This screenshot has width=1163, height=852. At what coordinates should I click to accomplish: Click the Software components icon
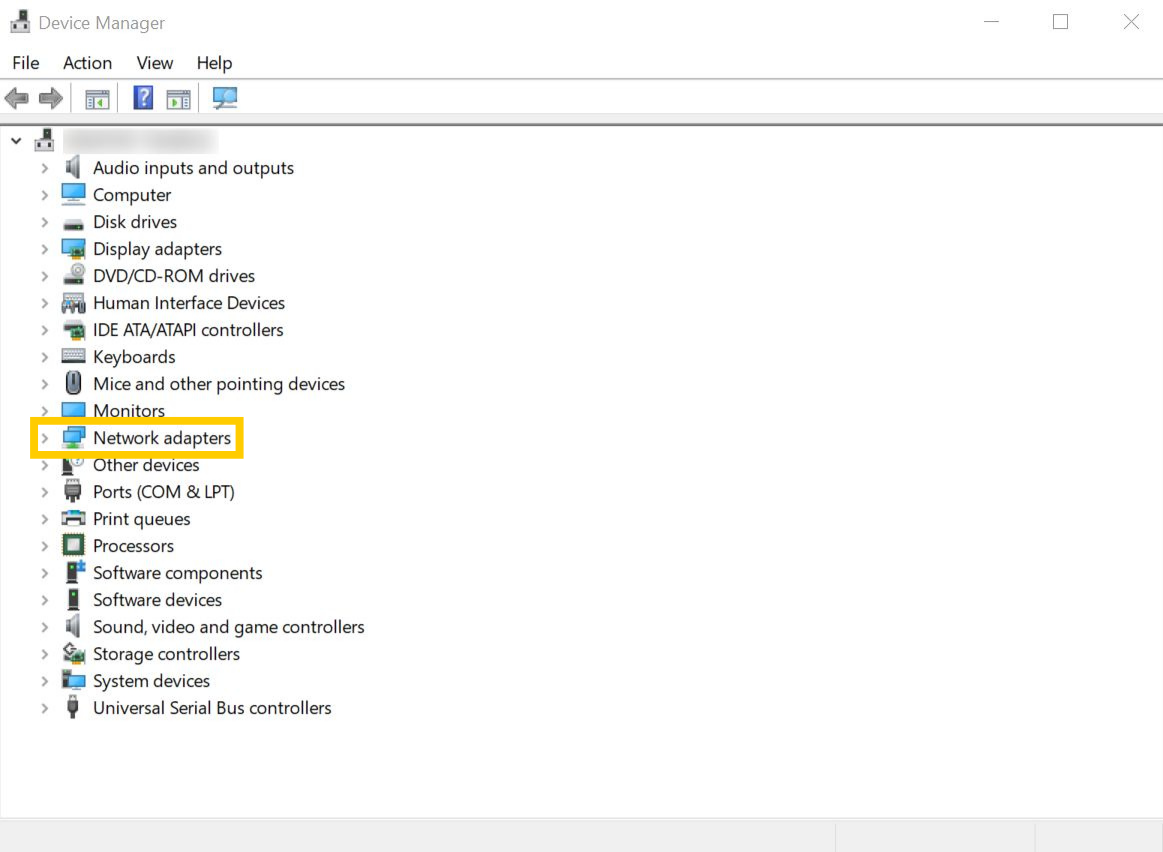[75, 572]
